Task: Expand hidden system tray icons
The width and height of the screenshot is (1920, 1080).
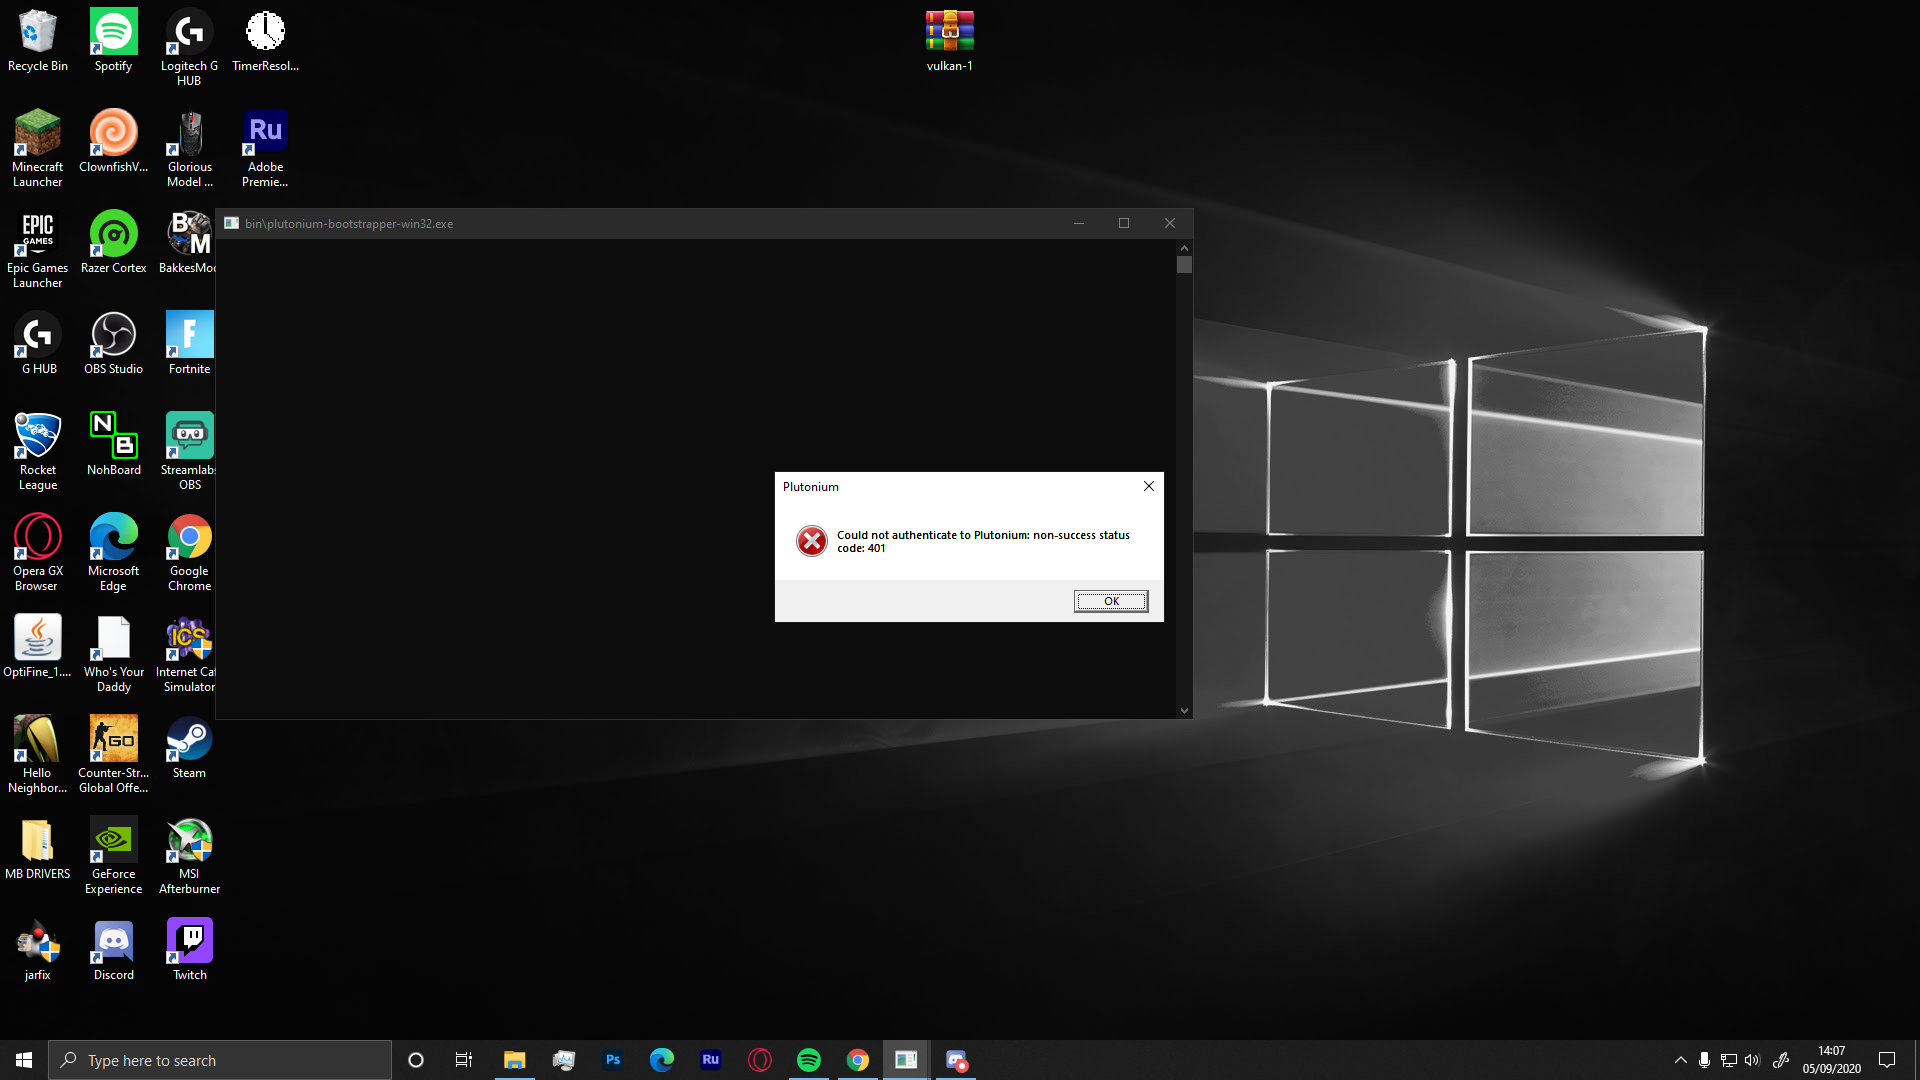Action: coord(1681,1060)
